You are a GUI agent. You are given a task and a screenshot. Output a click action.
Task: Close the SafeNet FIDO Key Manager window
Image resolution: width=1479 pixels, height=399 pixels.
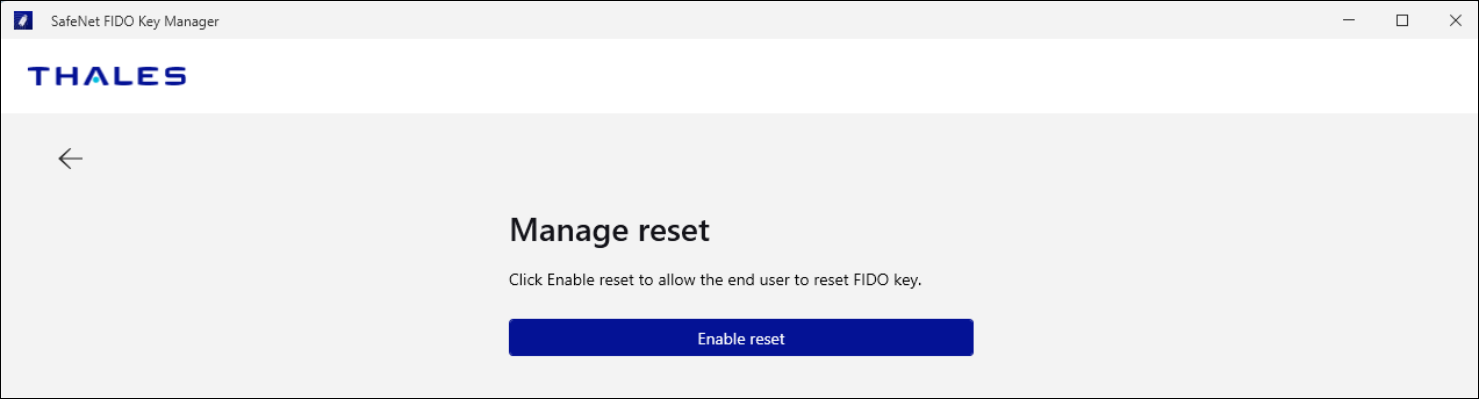coord(1455,20)
